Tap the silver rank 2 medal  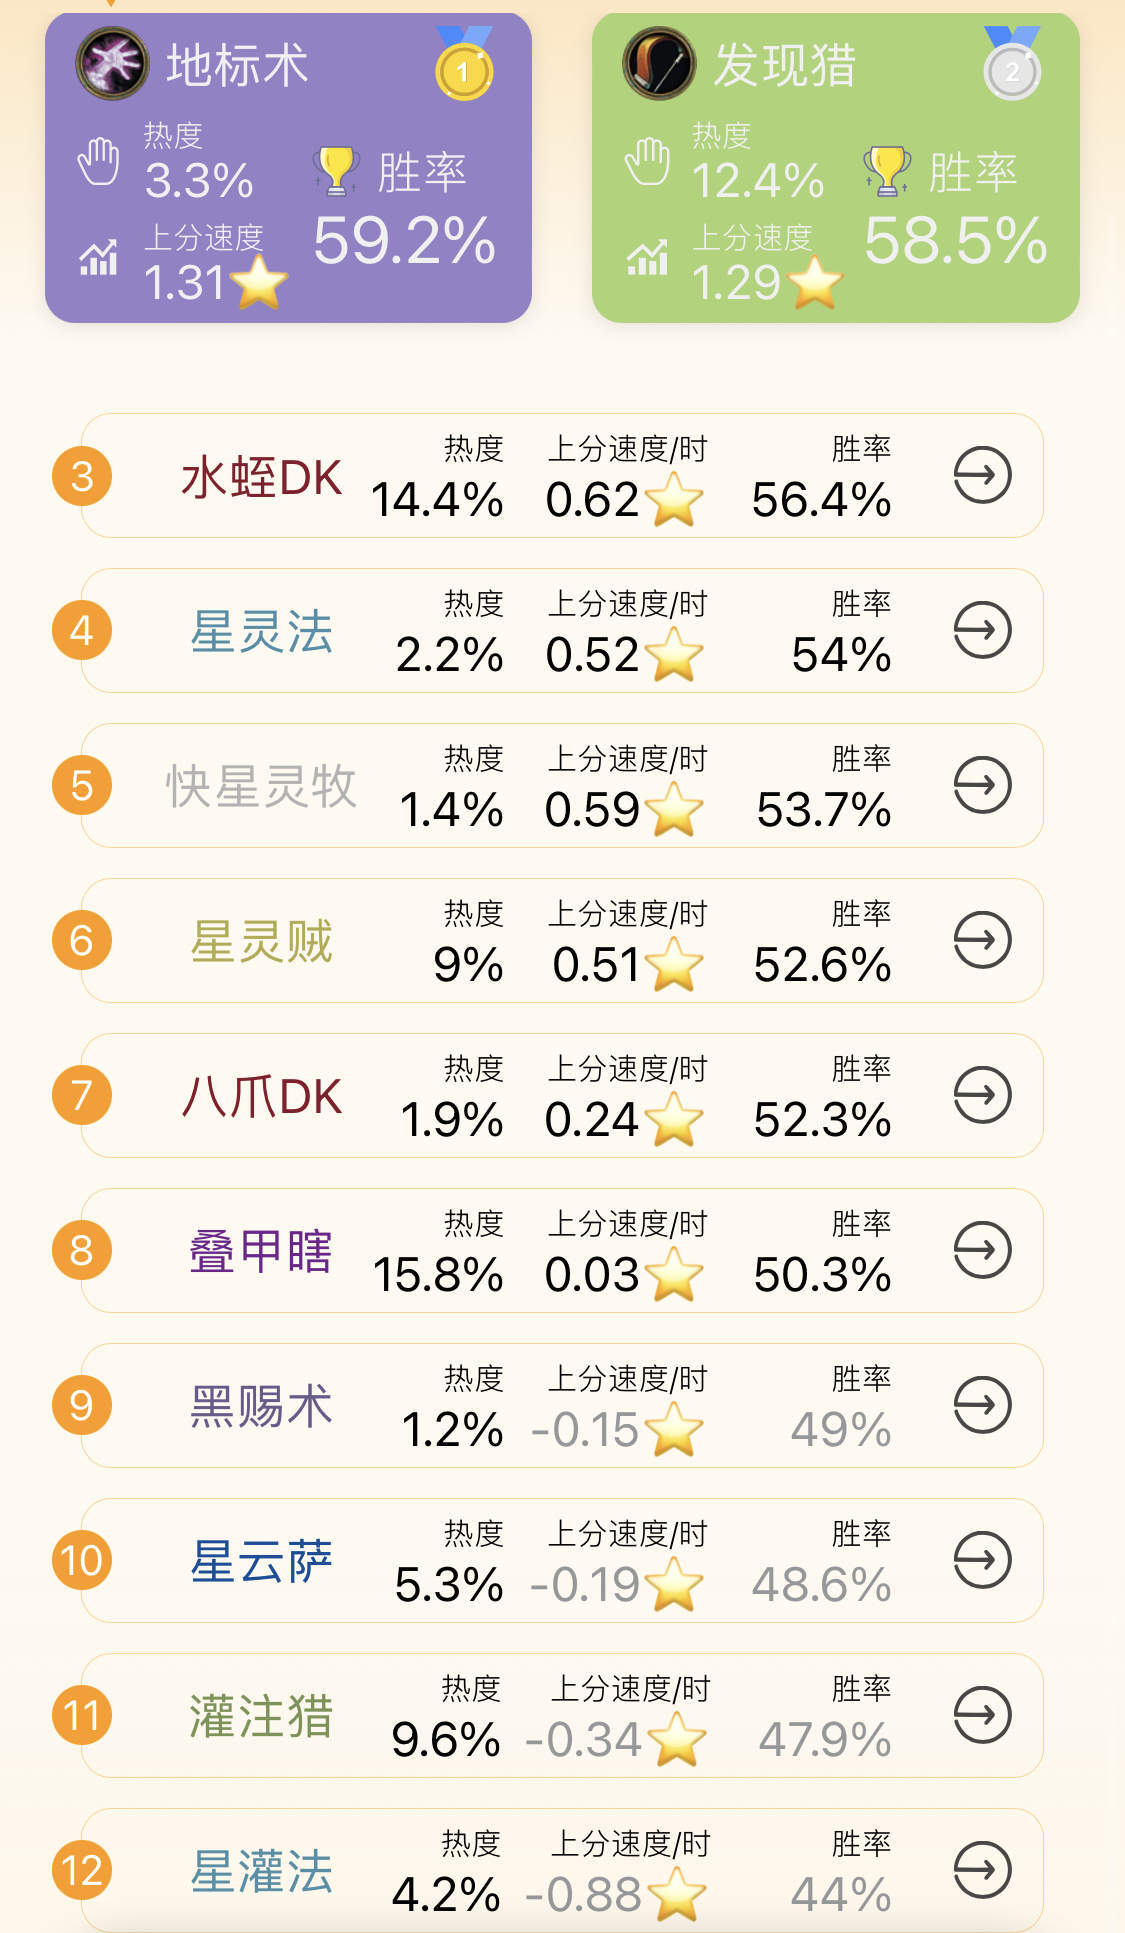pos(1012,68)
